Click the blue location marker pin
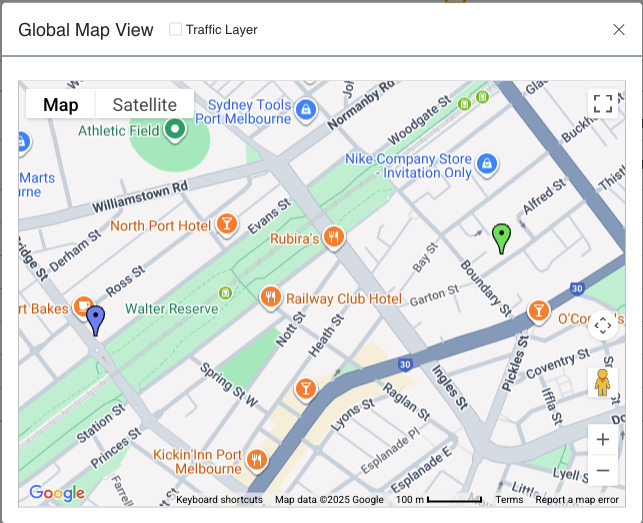The width and height of the screenshot is (643, 523). pyautogui.click(x=96, y=321)
